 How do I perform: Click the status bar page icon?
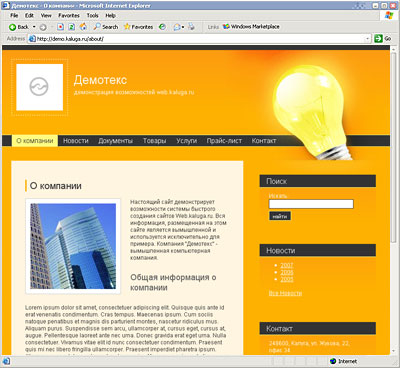pos(6,361)
